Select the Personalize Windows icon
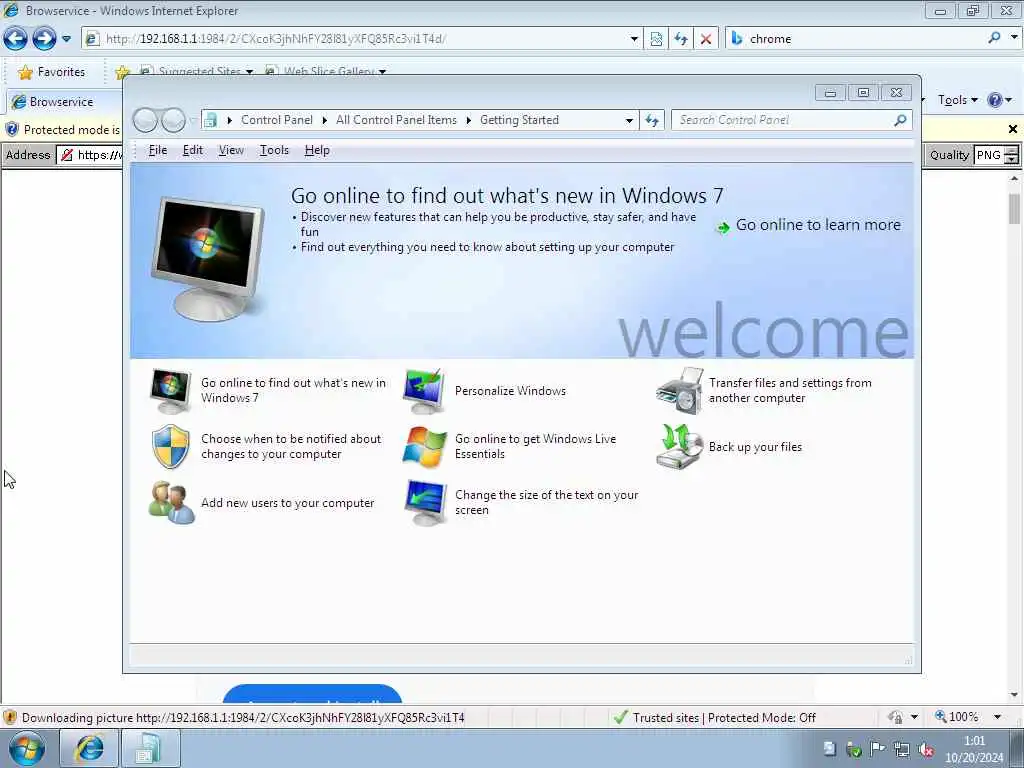 click(x=424, y=391)
